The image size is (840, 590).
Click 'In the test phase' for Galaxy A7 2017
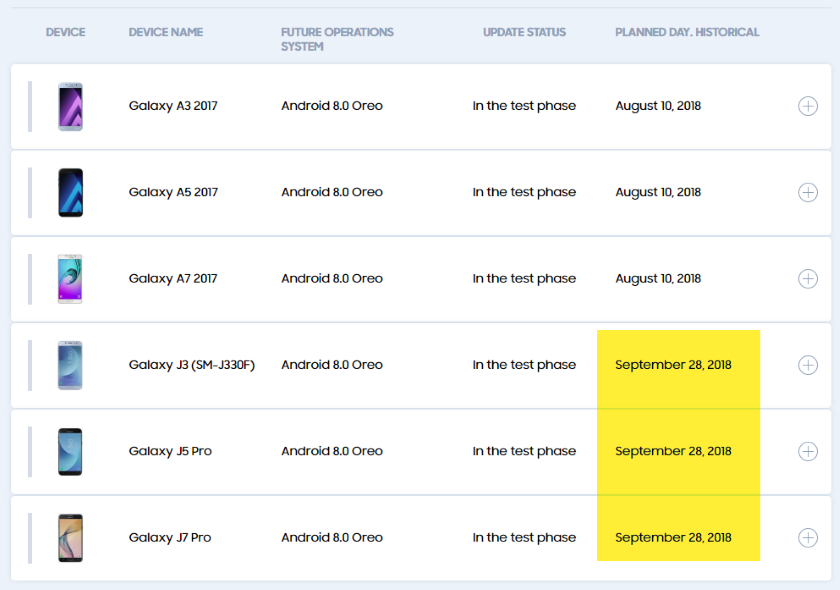point(524,279)
